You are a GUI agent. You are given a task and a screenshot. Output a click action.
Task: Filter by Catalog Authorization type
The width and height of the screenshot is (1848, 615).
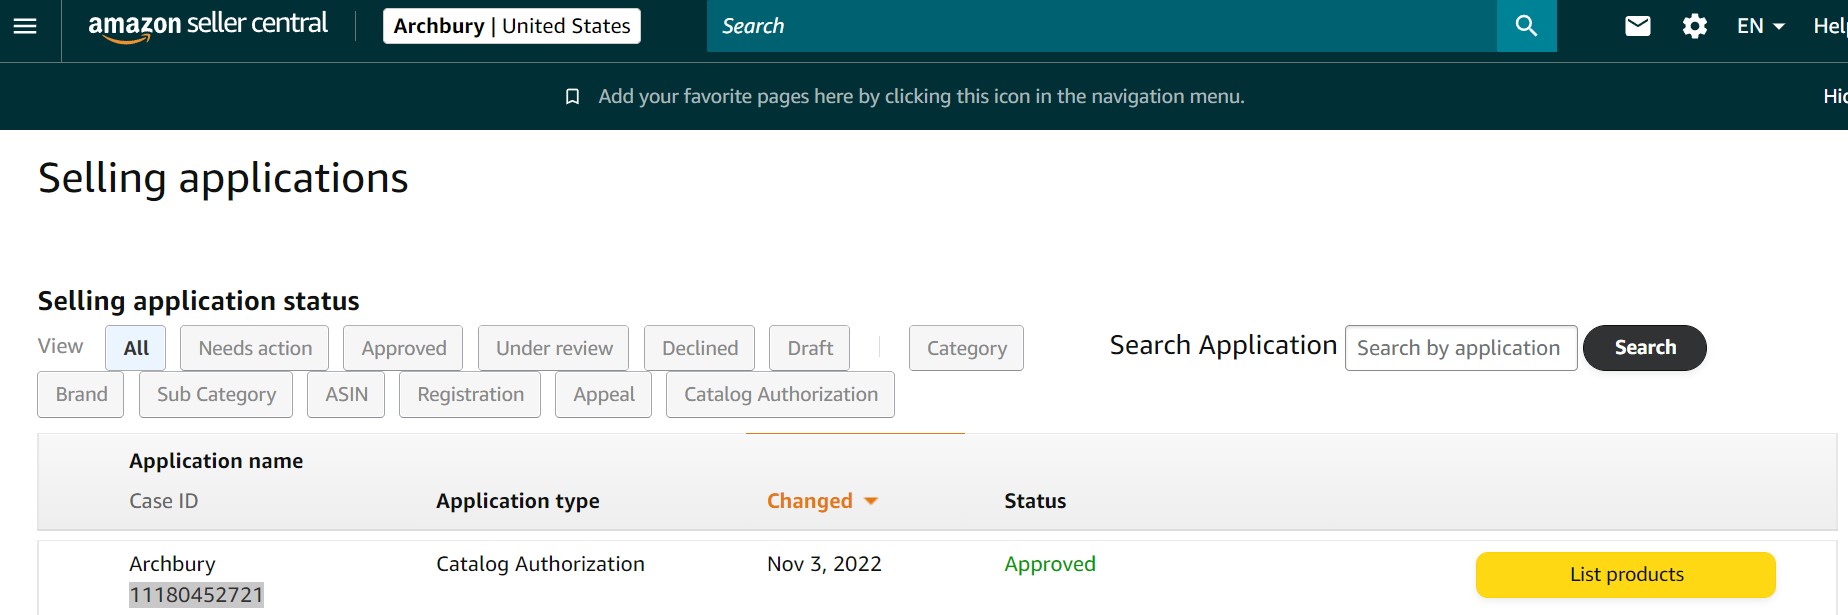point(780,395)
